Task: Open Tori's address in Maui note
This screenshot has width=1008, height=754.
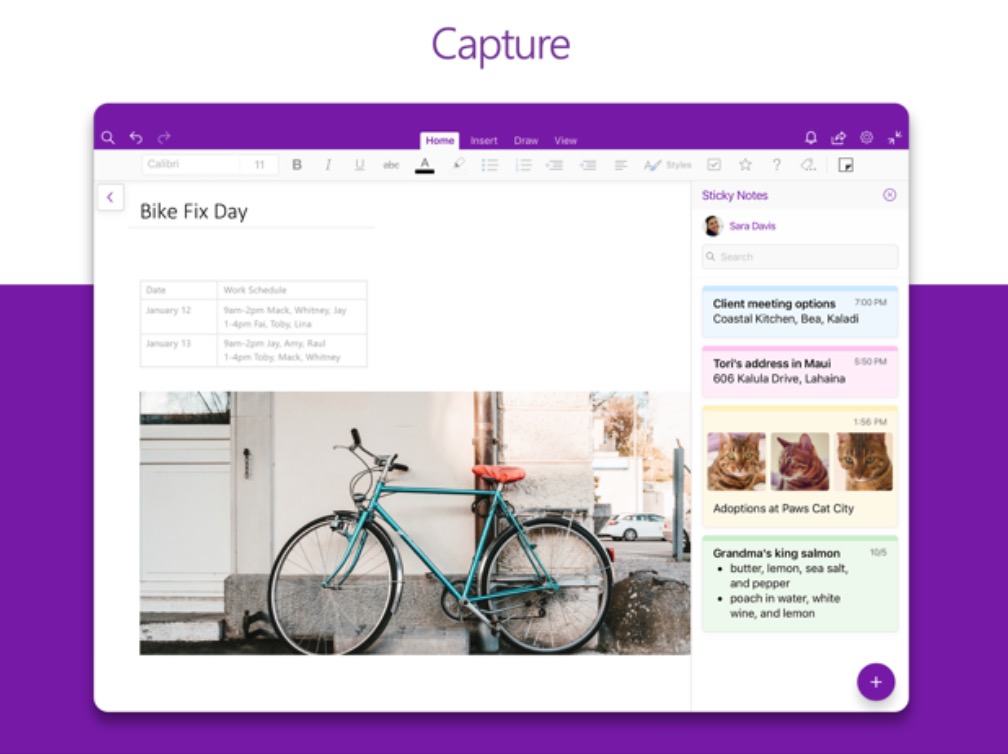Action: (x=800, y=372)
